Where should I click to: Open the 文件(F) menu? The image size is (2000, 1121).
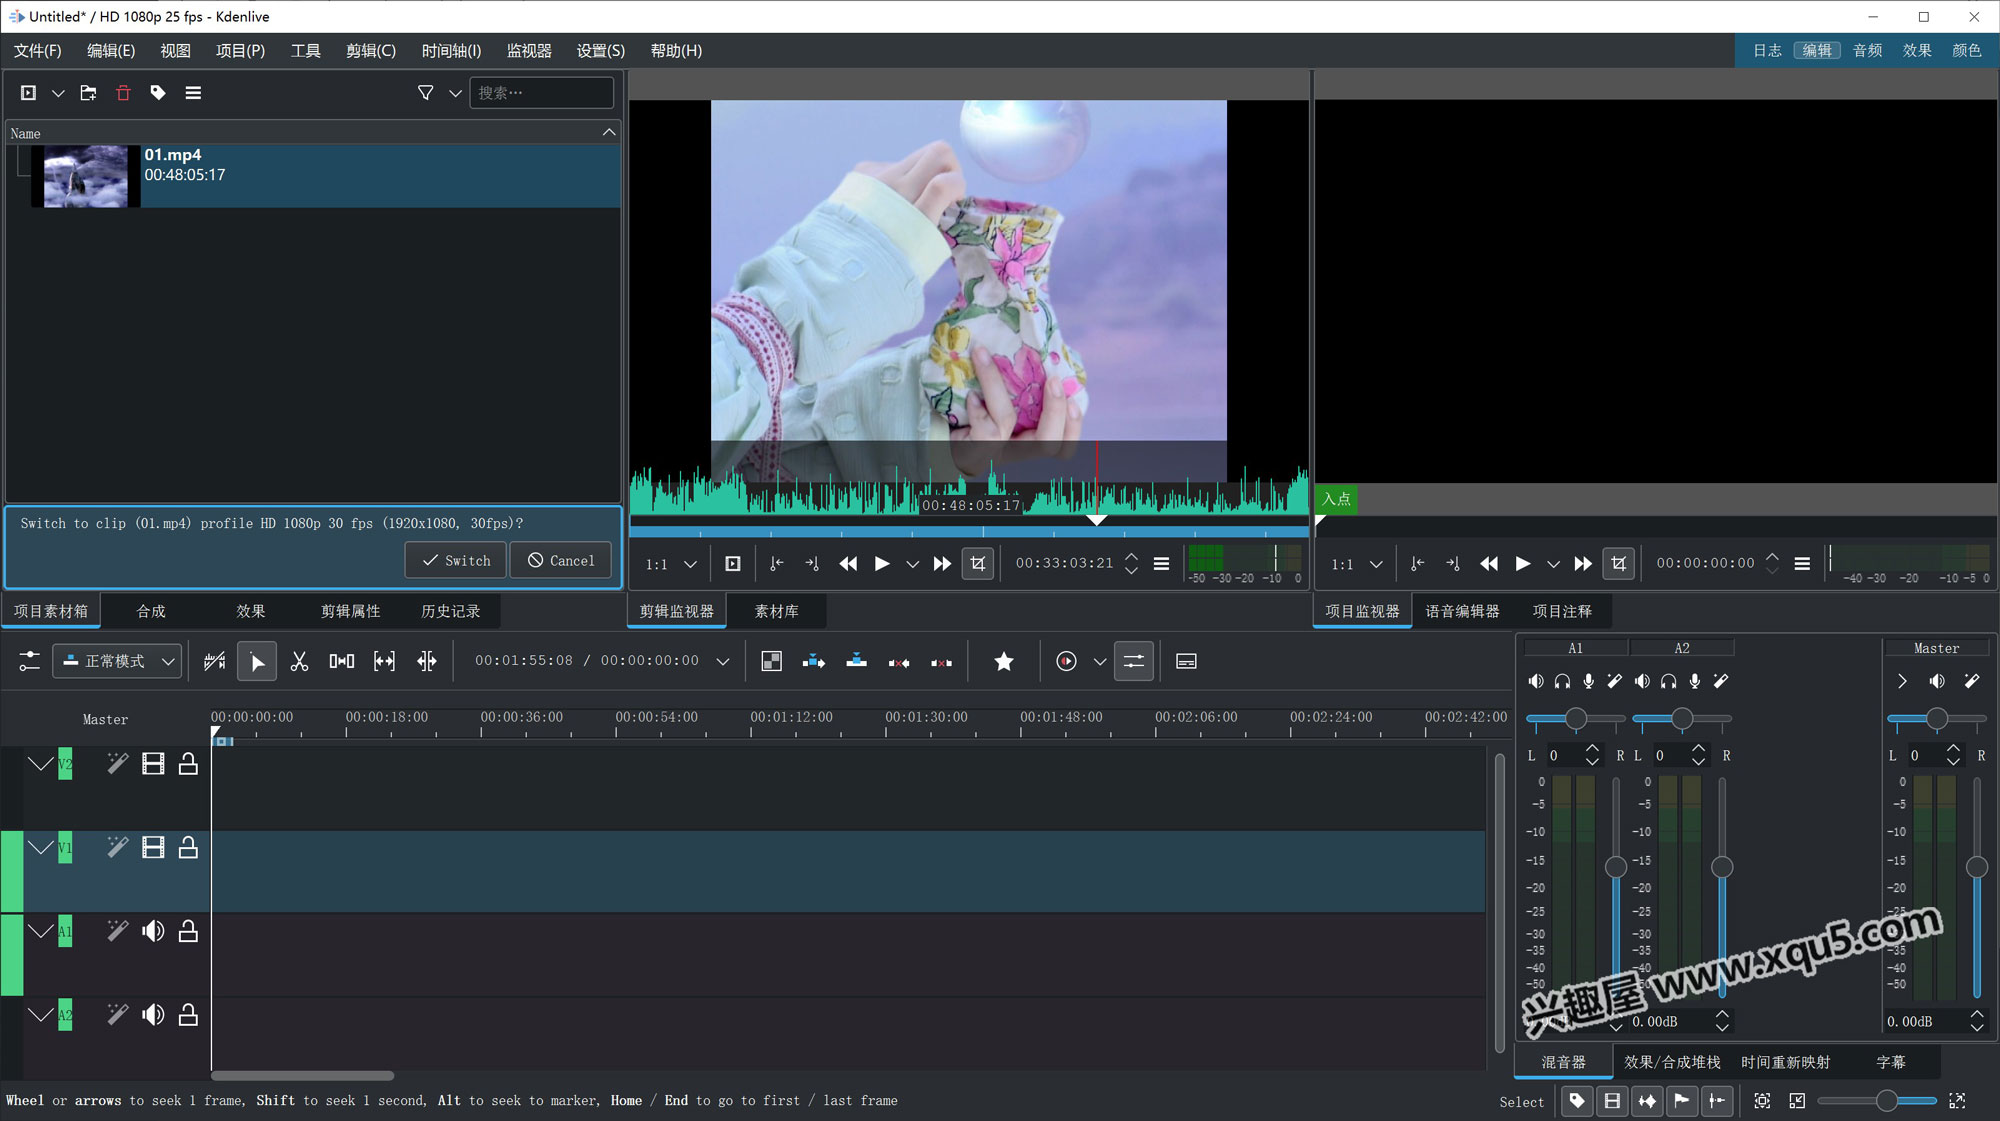tap(38, 50)
